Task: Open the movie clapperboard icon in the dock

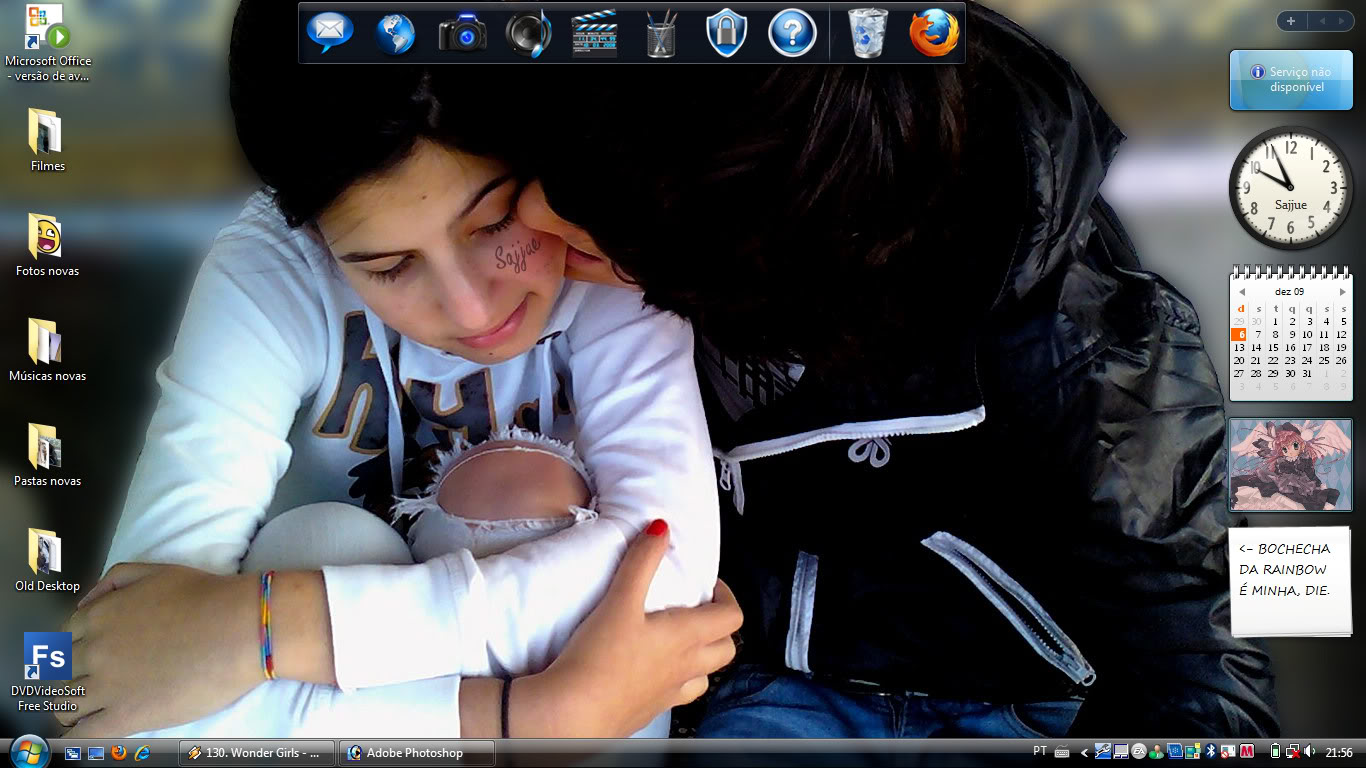Action: (594, 33)
